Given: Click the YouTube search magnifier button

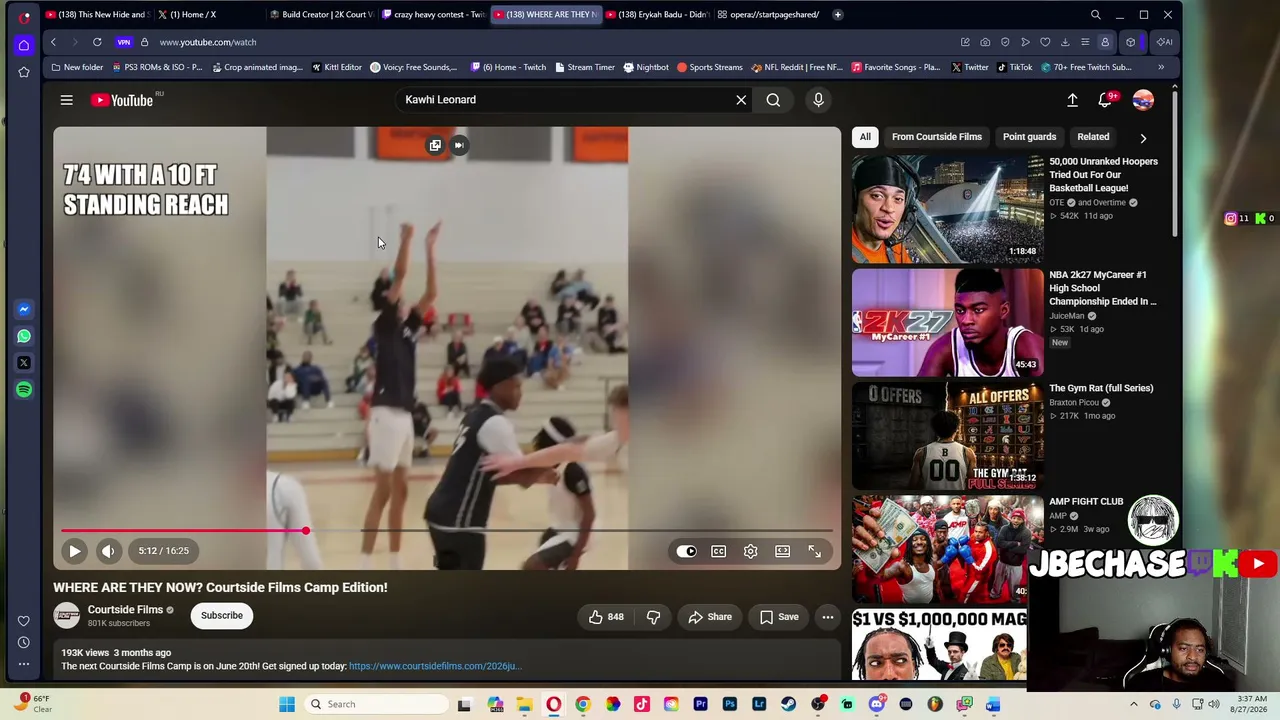Looking at the screenshot, I should (x=773, y=100).
